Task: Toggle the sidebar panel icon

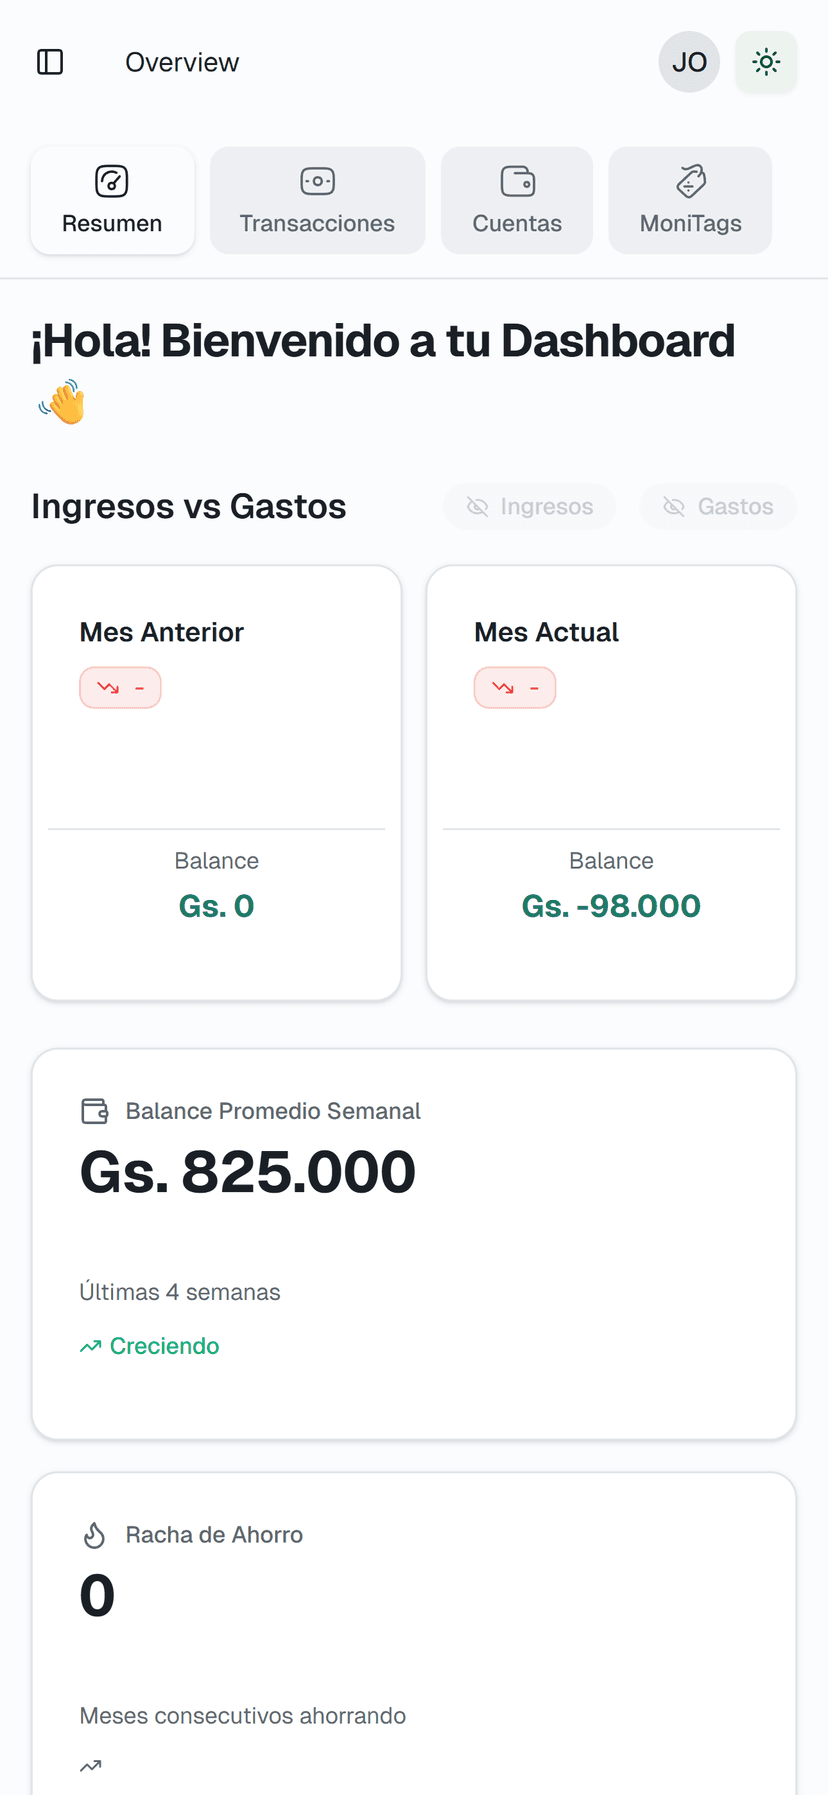Action: [50, 62]
